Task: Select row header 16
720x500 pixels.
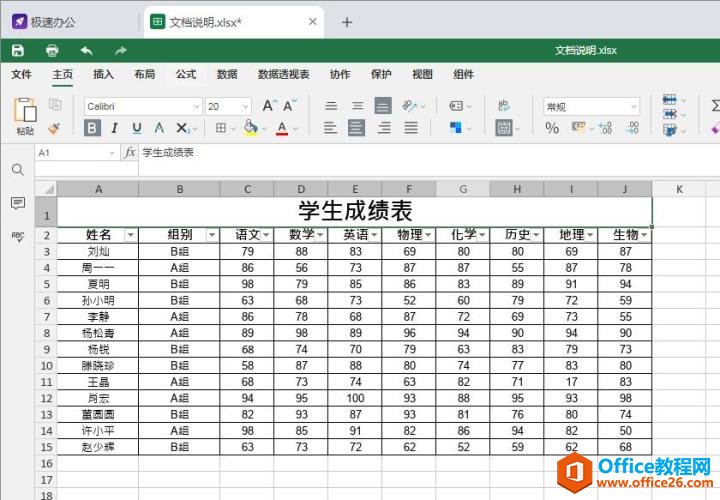Action: tap(46, 464)
